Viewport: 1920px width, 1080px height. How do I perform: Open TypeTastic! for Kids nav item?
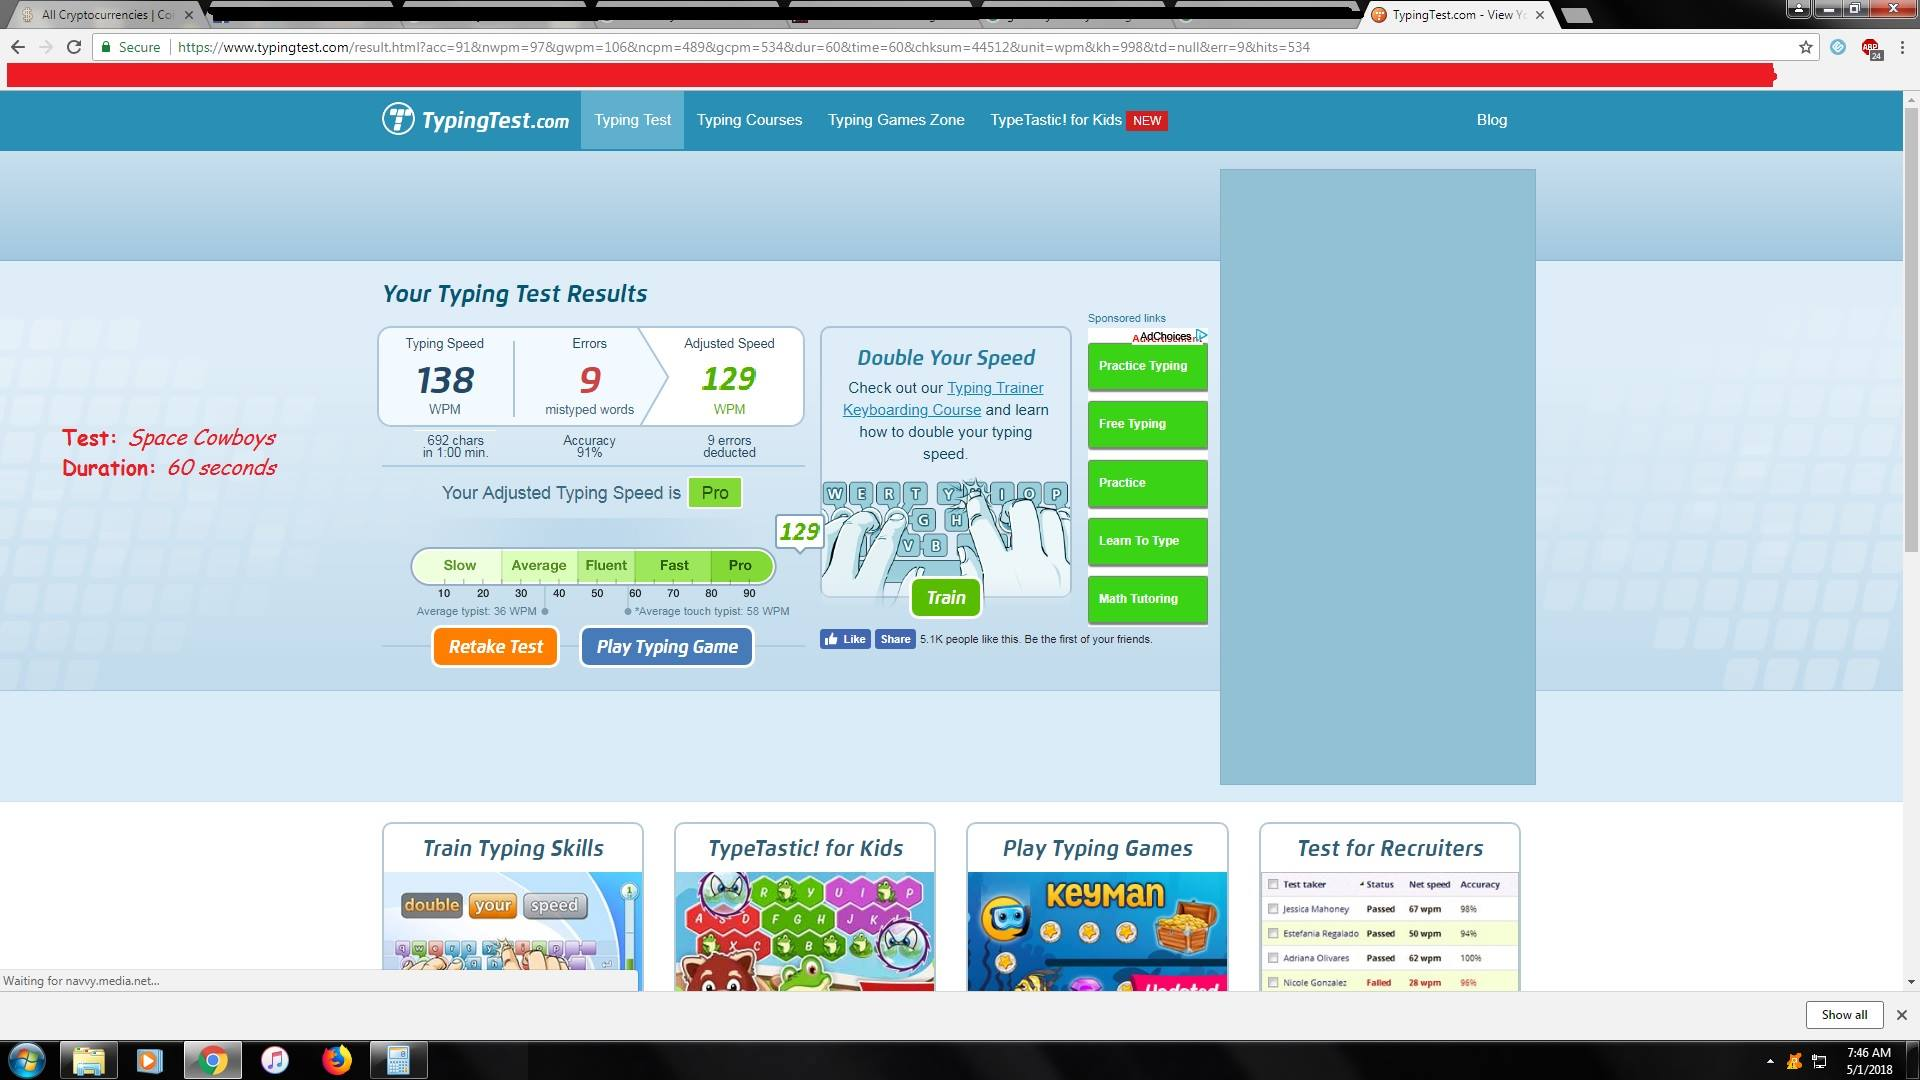[x=1078, y=120]
